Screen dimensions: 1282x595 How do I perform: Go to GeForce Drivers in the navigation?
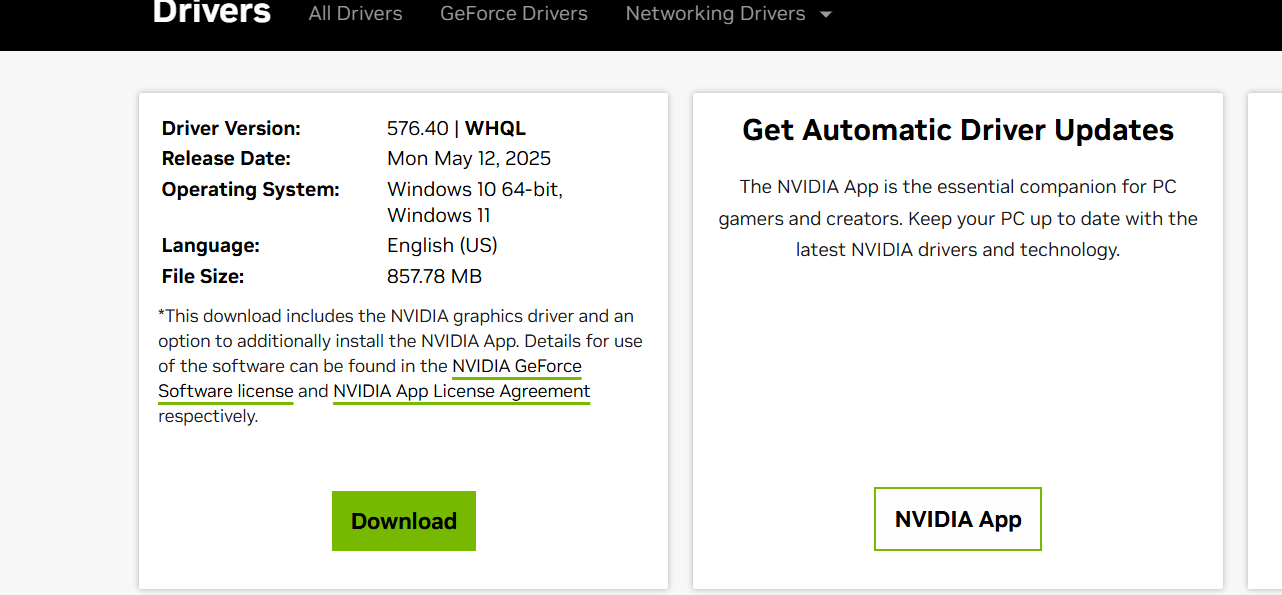coord(514,14)
